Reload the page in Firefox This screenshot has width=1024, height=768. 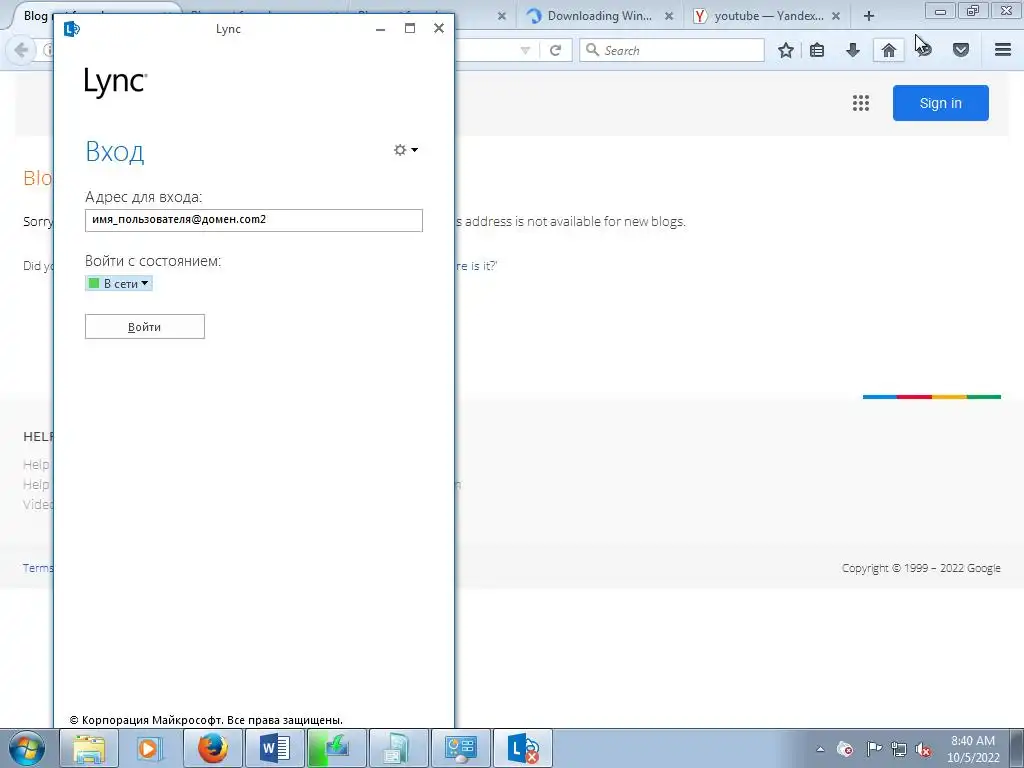[555, 50]
